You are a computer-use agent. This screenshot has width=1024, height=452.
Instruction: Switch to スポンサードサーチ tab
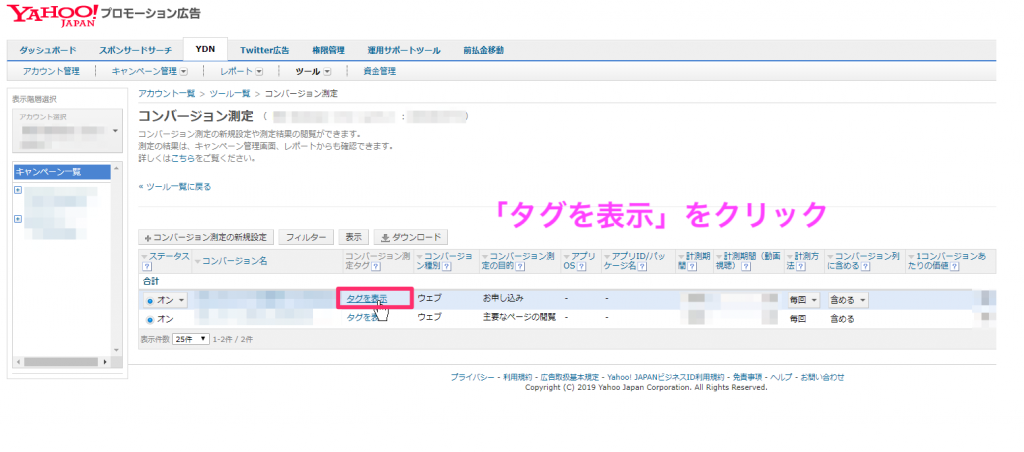[x=135, y=50]
